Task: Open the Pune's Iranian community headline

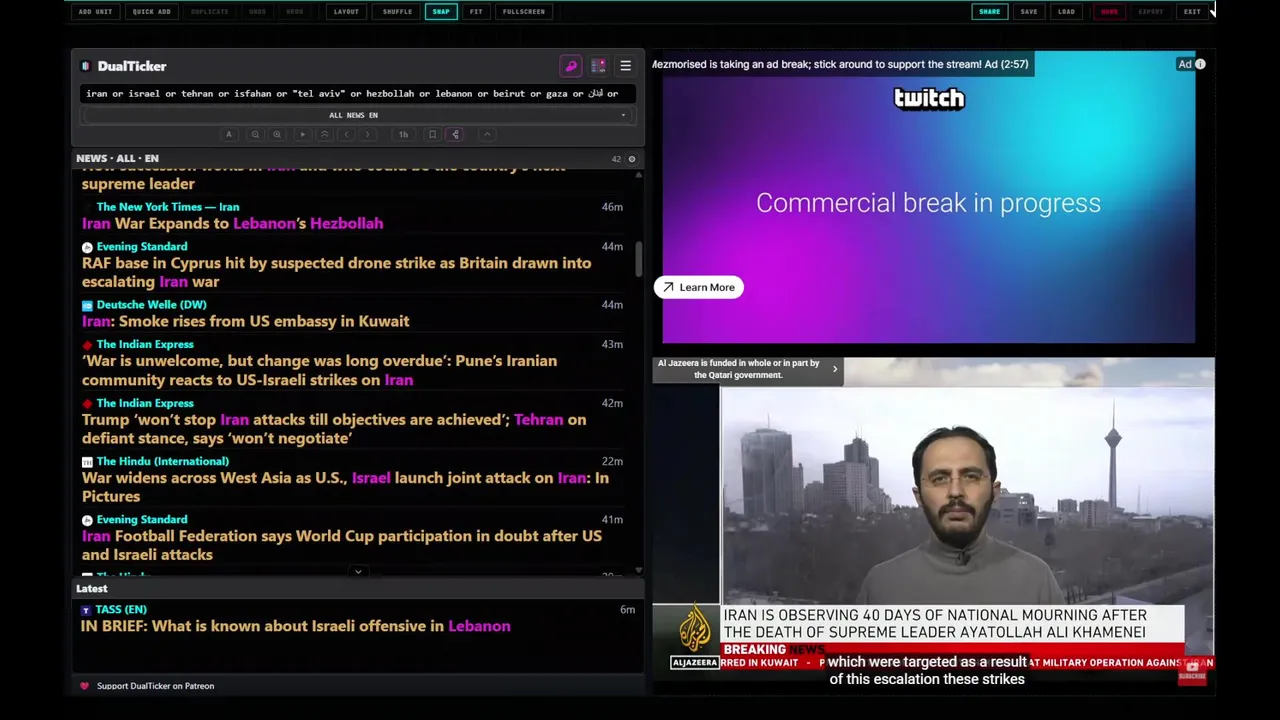Action: [x=319, y=371]
